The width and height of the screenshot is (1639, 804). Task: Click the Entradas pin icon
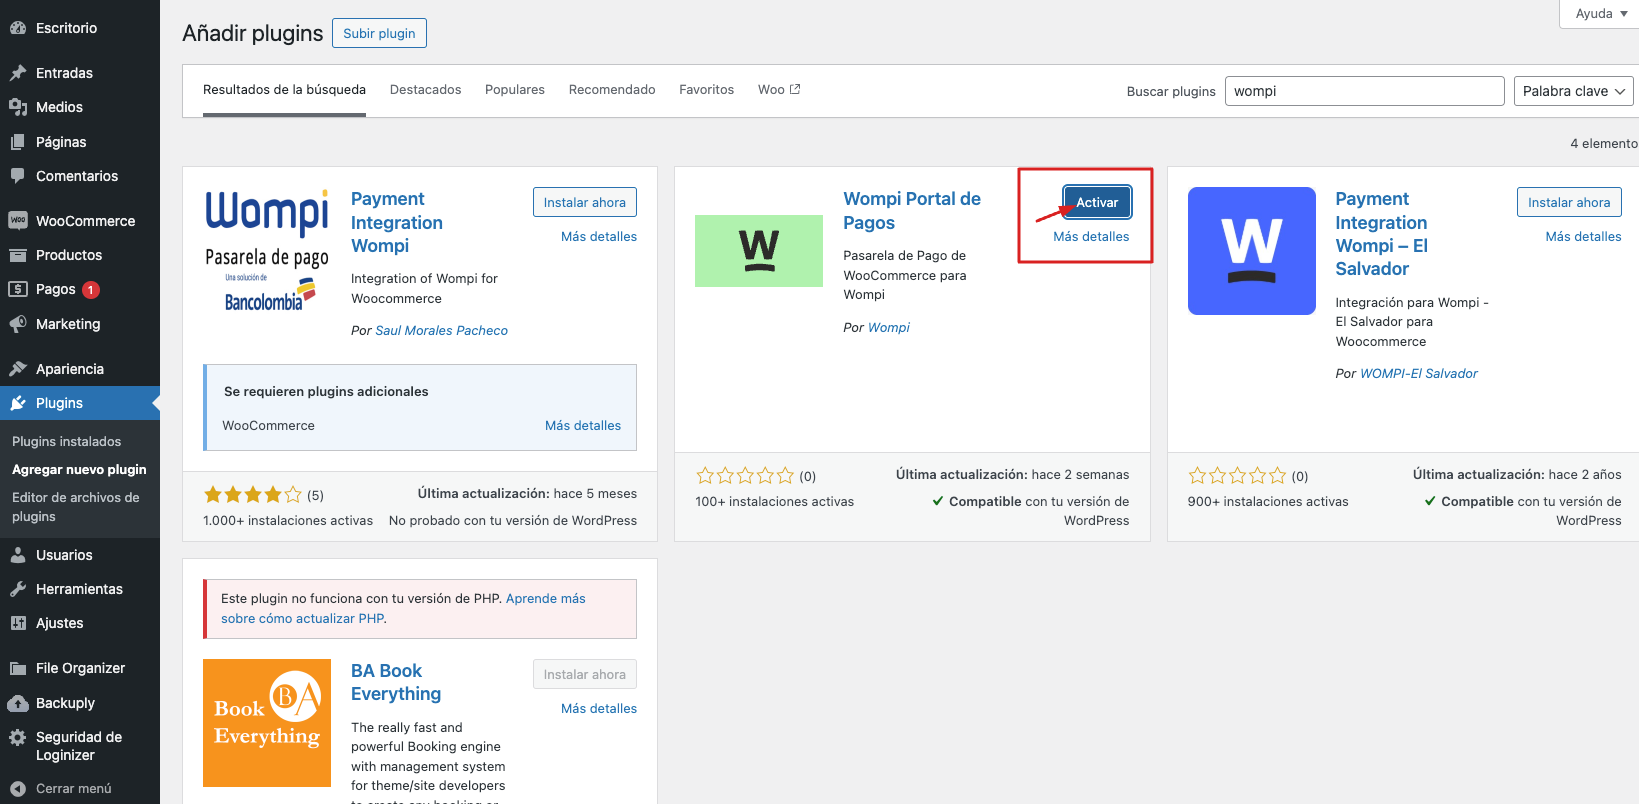tap(17, 73)
